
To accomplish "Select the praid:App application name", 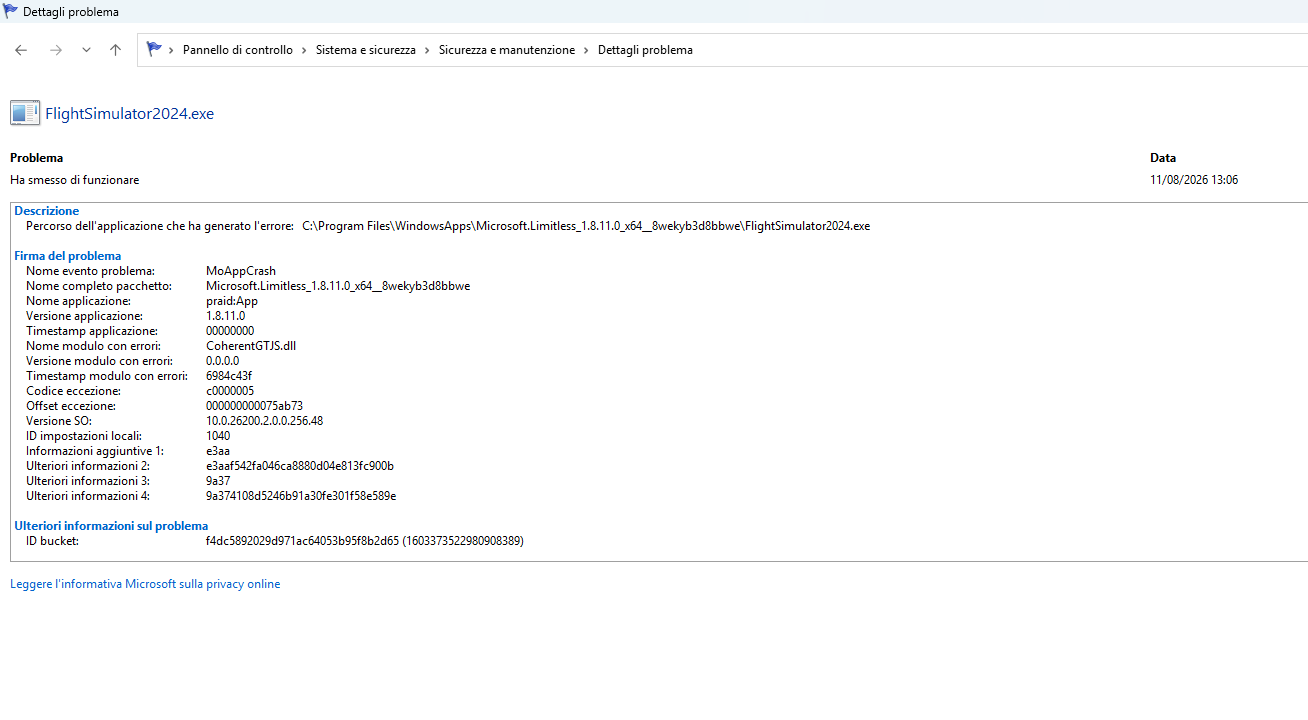I will (x=232, y=301).
